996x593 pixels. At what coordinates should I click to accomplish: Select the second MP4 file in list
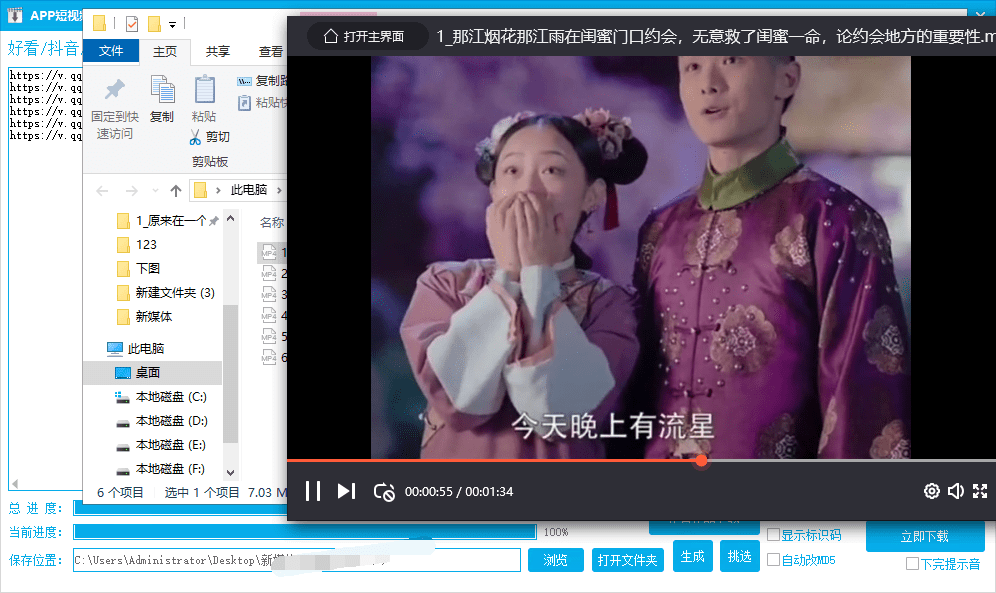click(274, 274)
